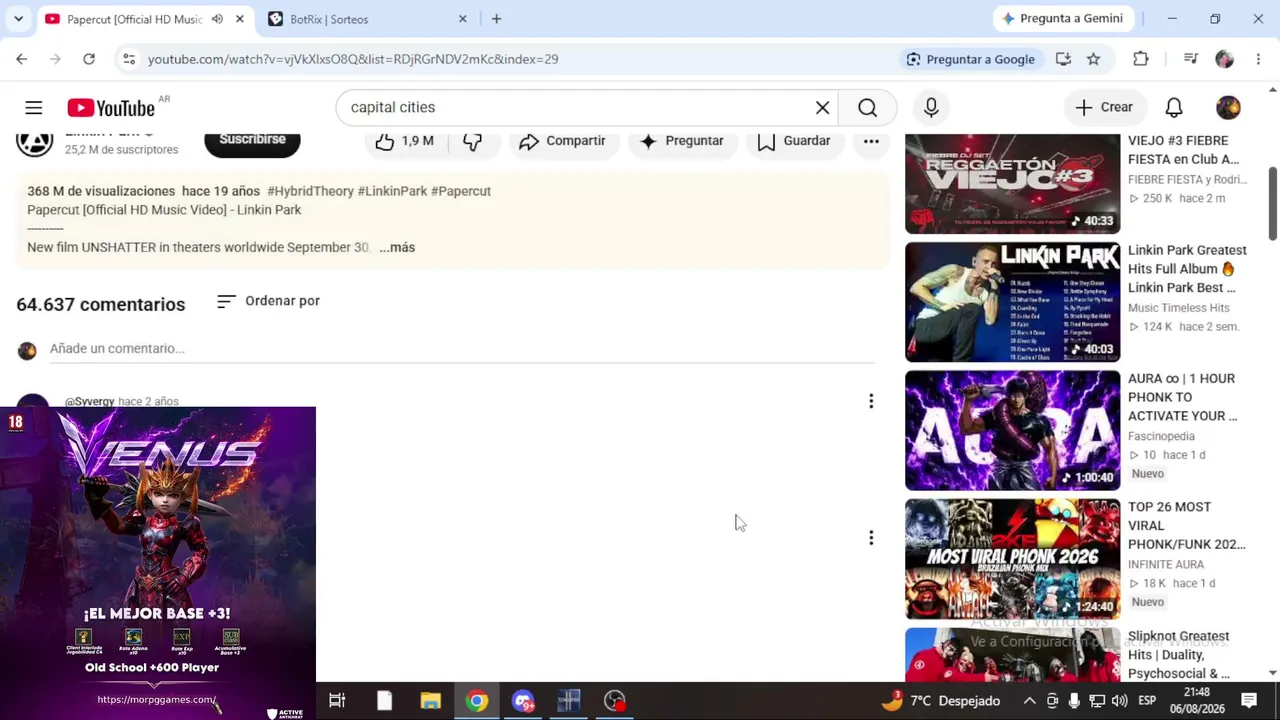Save the video with Guardar
Viewport: 1280px width, 720px height.
point(794,141)
